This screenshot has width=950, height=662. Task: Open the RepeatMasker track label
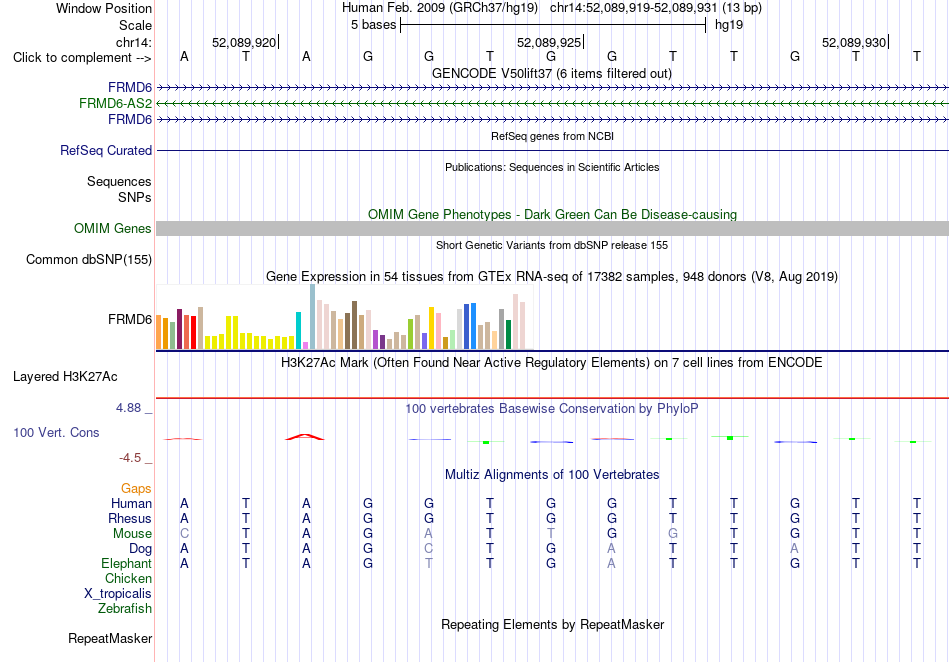coord(110,638)
